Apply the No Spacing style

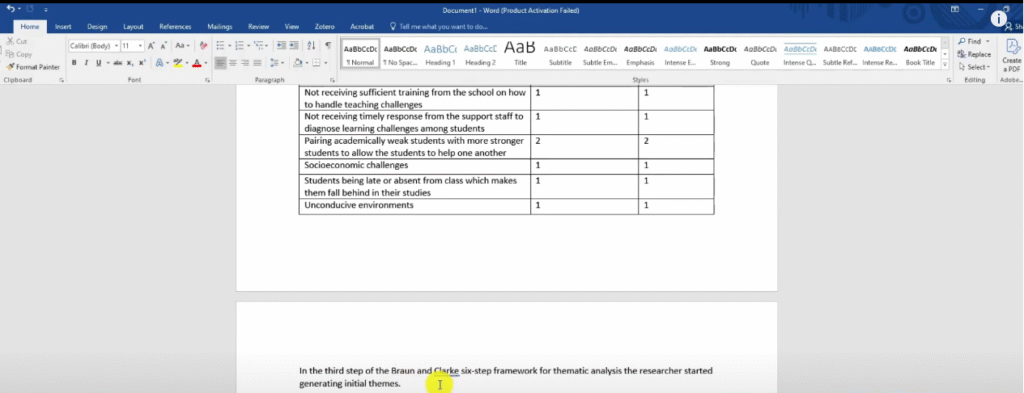(x=400, y=55)
